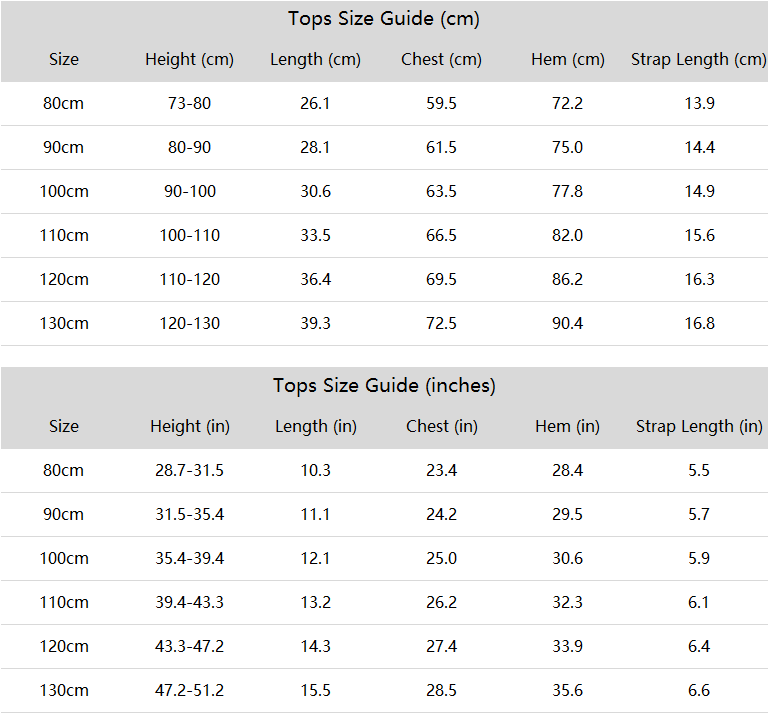Viewport: 768px width, 713px height.
Task: Select the 130cm size in the inches table
Action: click(x=64, y=690)
